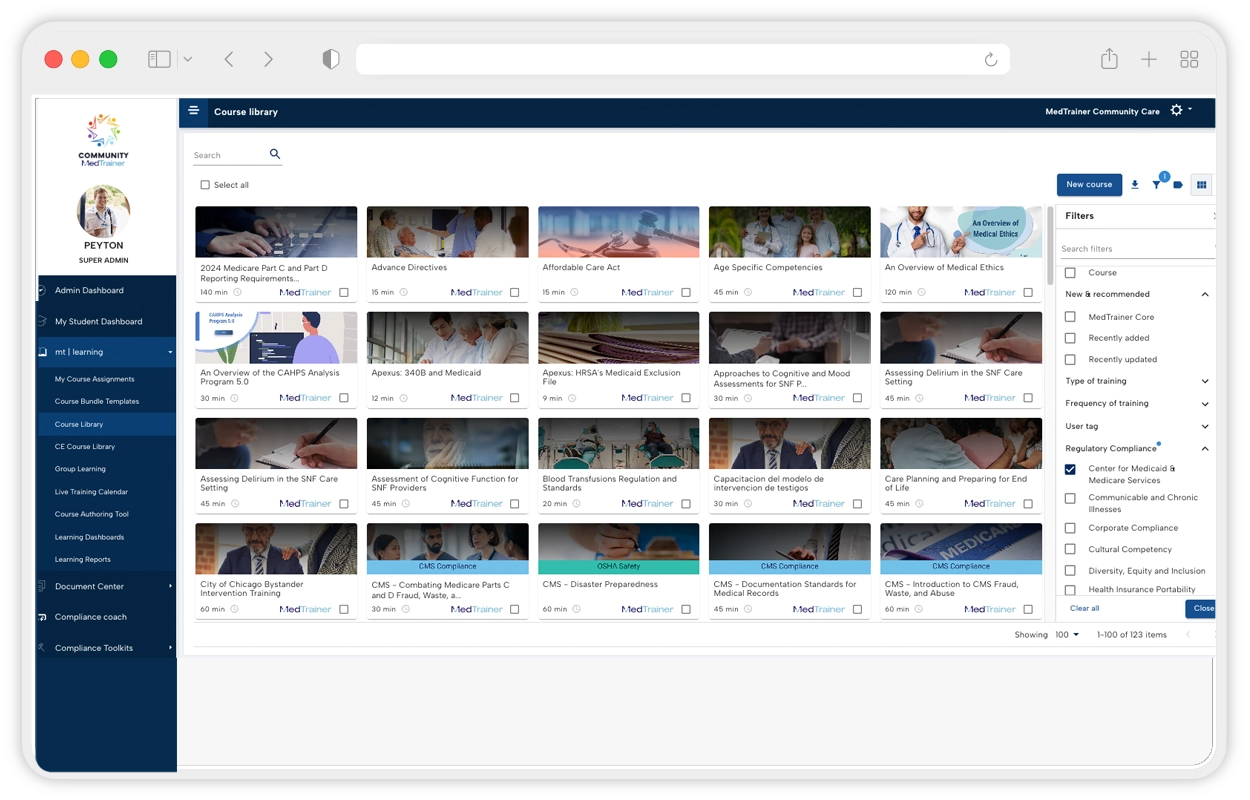Image resolution: width=1250 pixels, height=800 pixels.
Task: Open the hamburger menu in header
Action: pos(194,111)
